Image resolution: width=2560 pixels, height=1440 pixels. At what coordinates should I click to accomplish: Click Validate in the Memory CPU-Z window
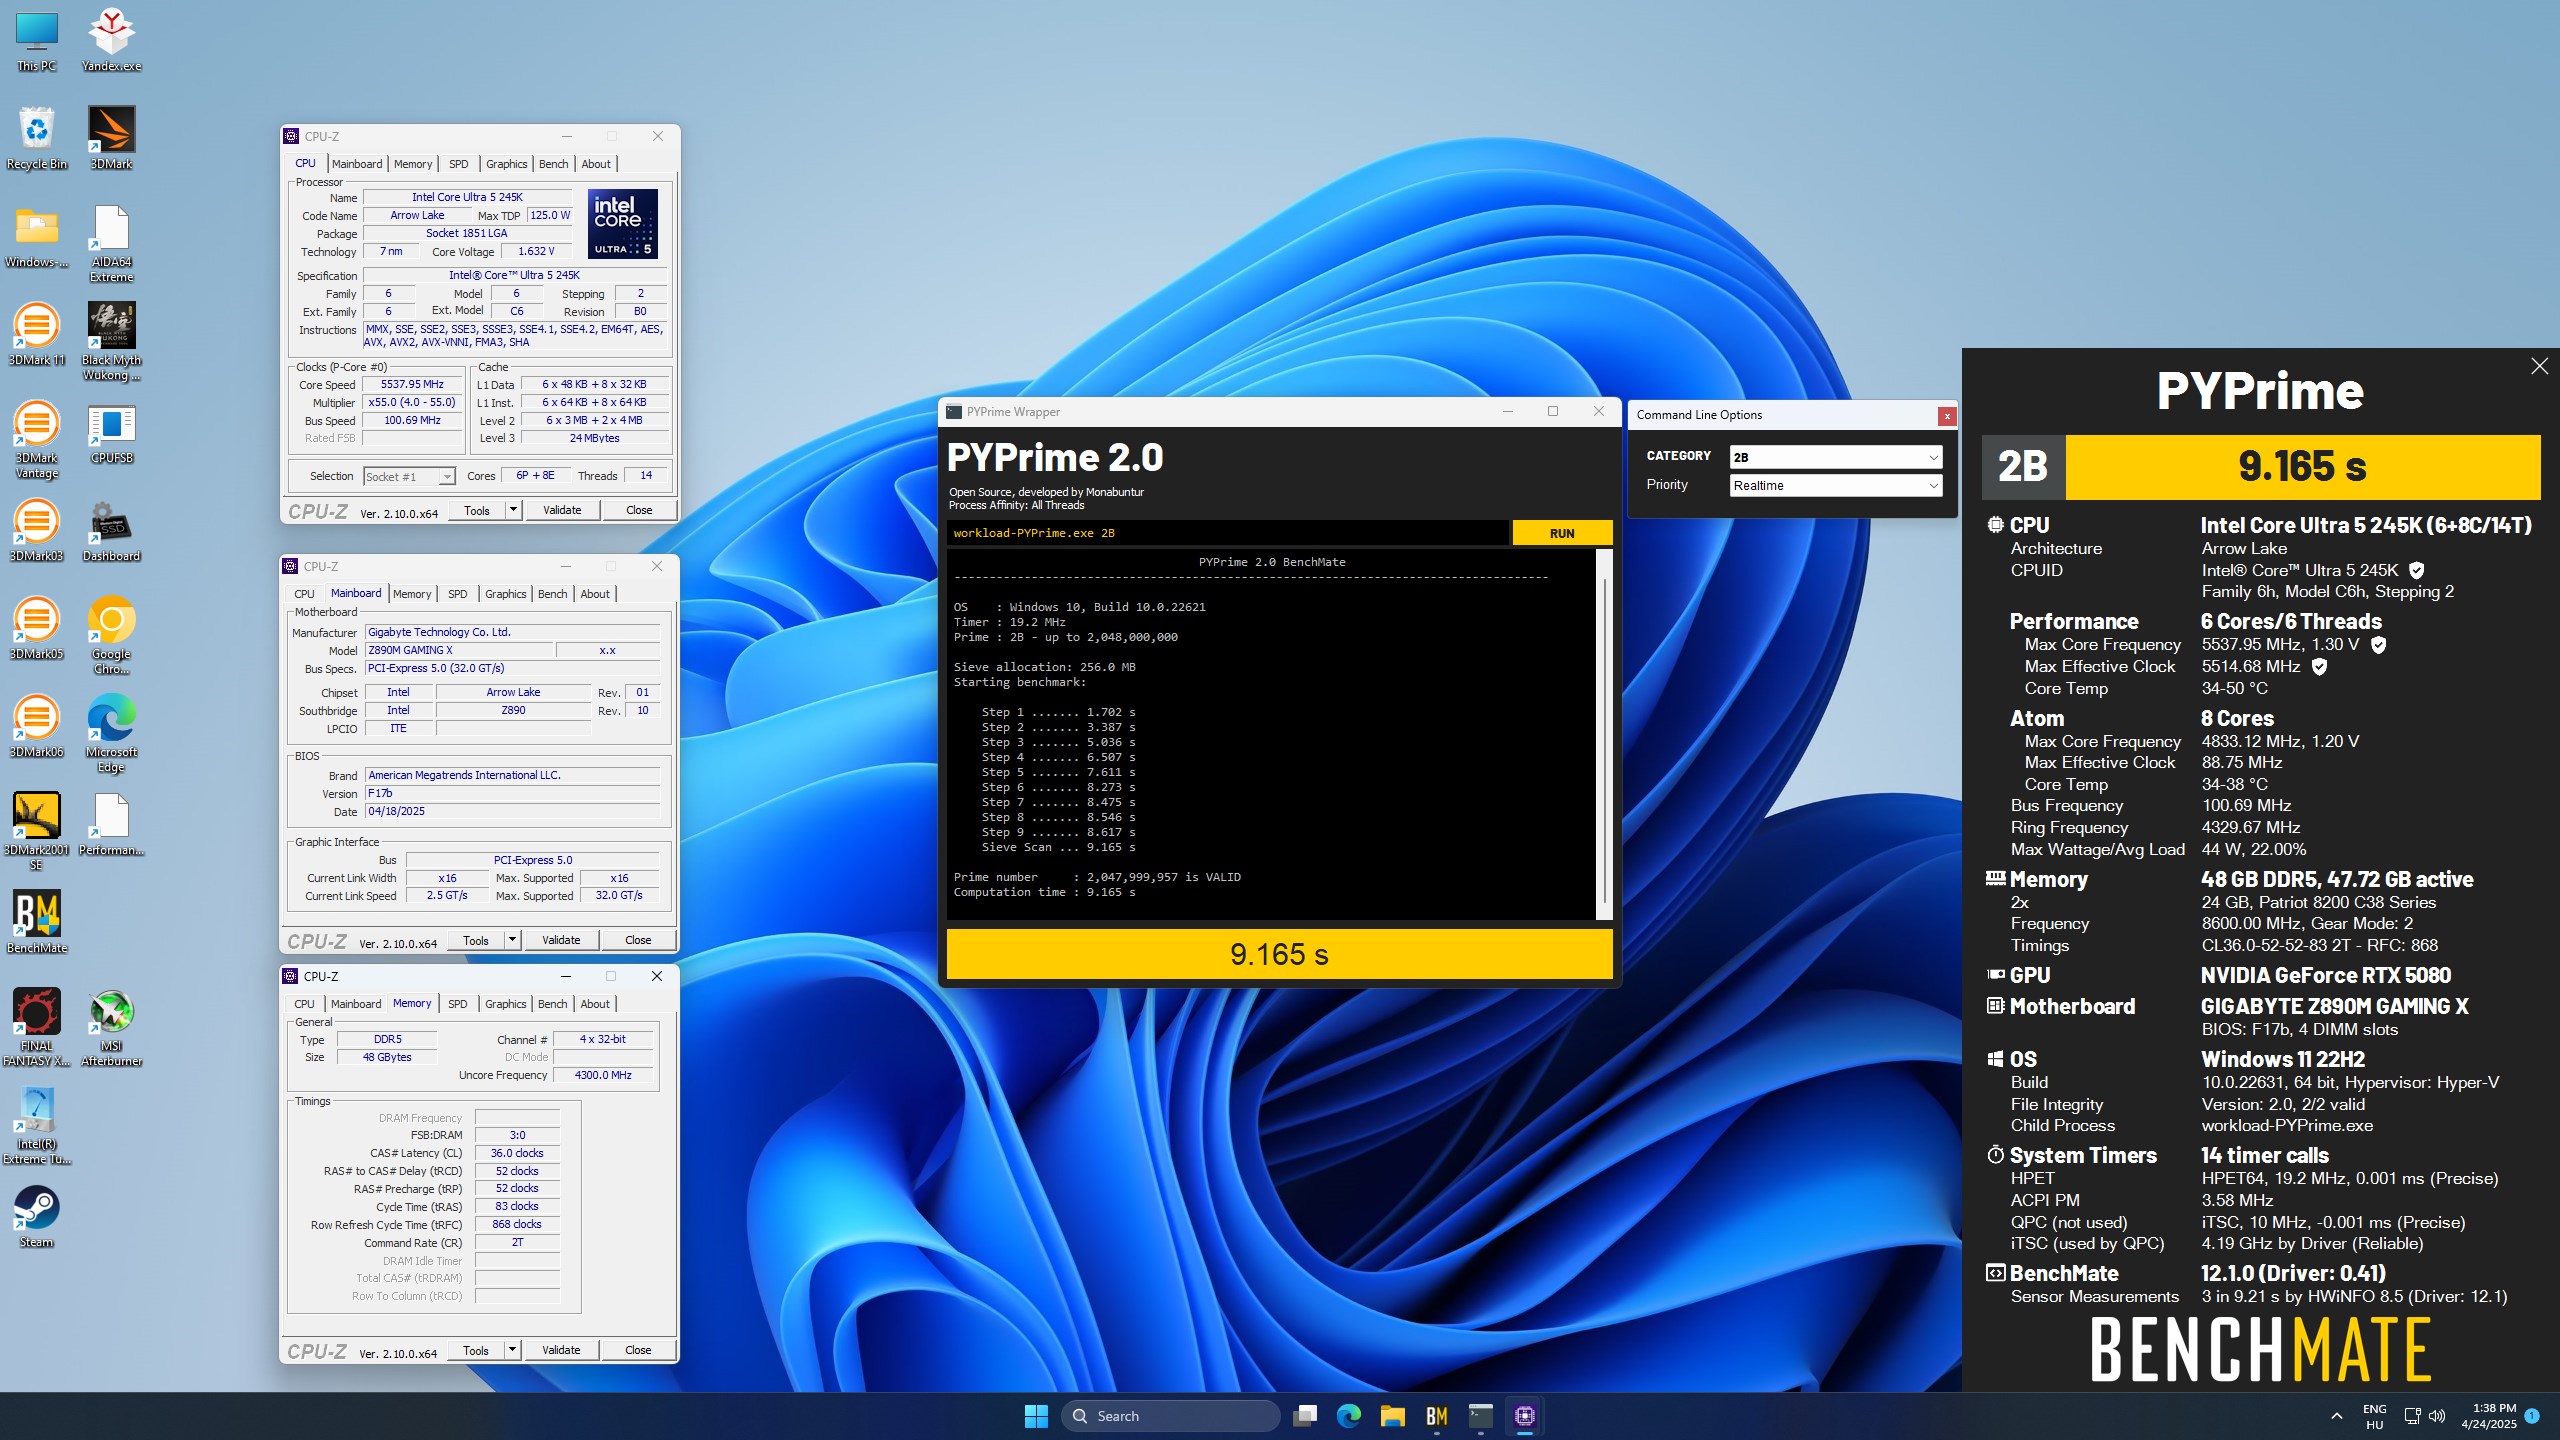click(x=561, y=1350)
